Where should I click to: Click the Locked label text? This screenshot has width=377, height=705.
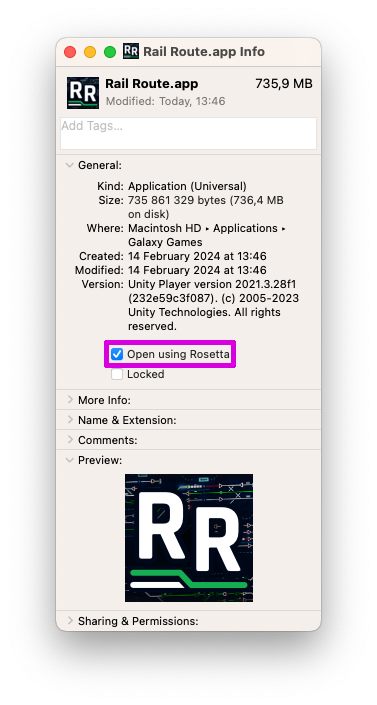pos(145,374)
